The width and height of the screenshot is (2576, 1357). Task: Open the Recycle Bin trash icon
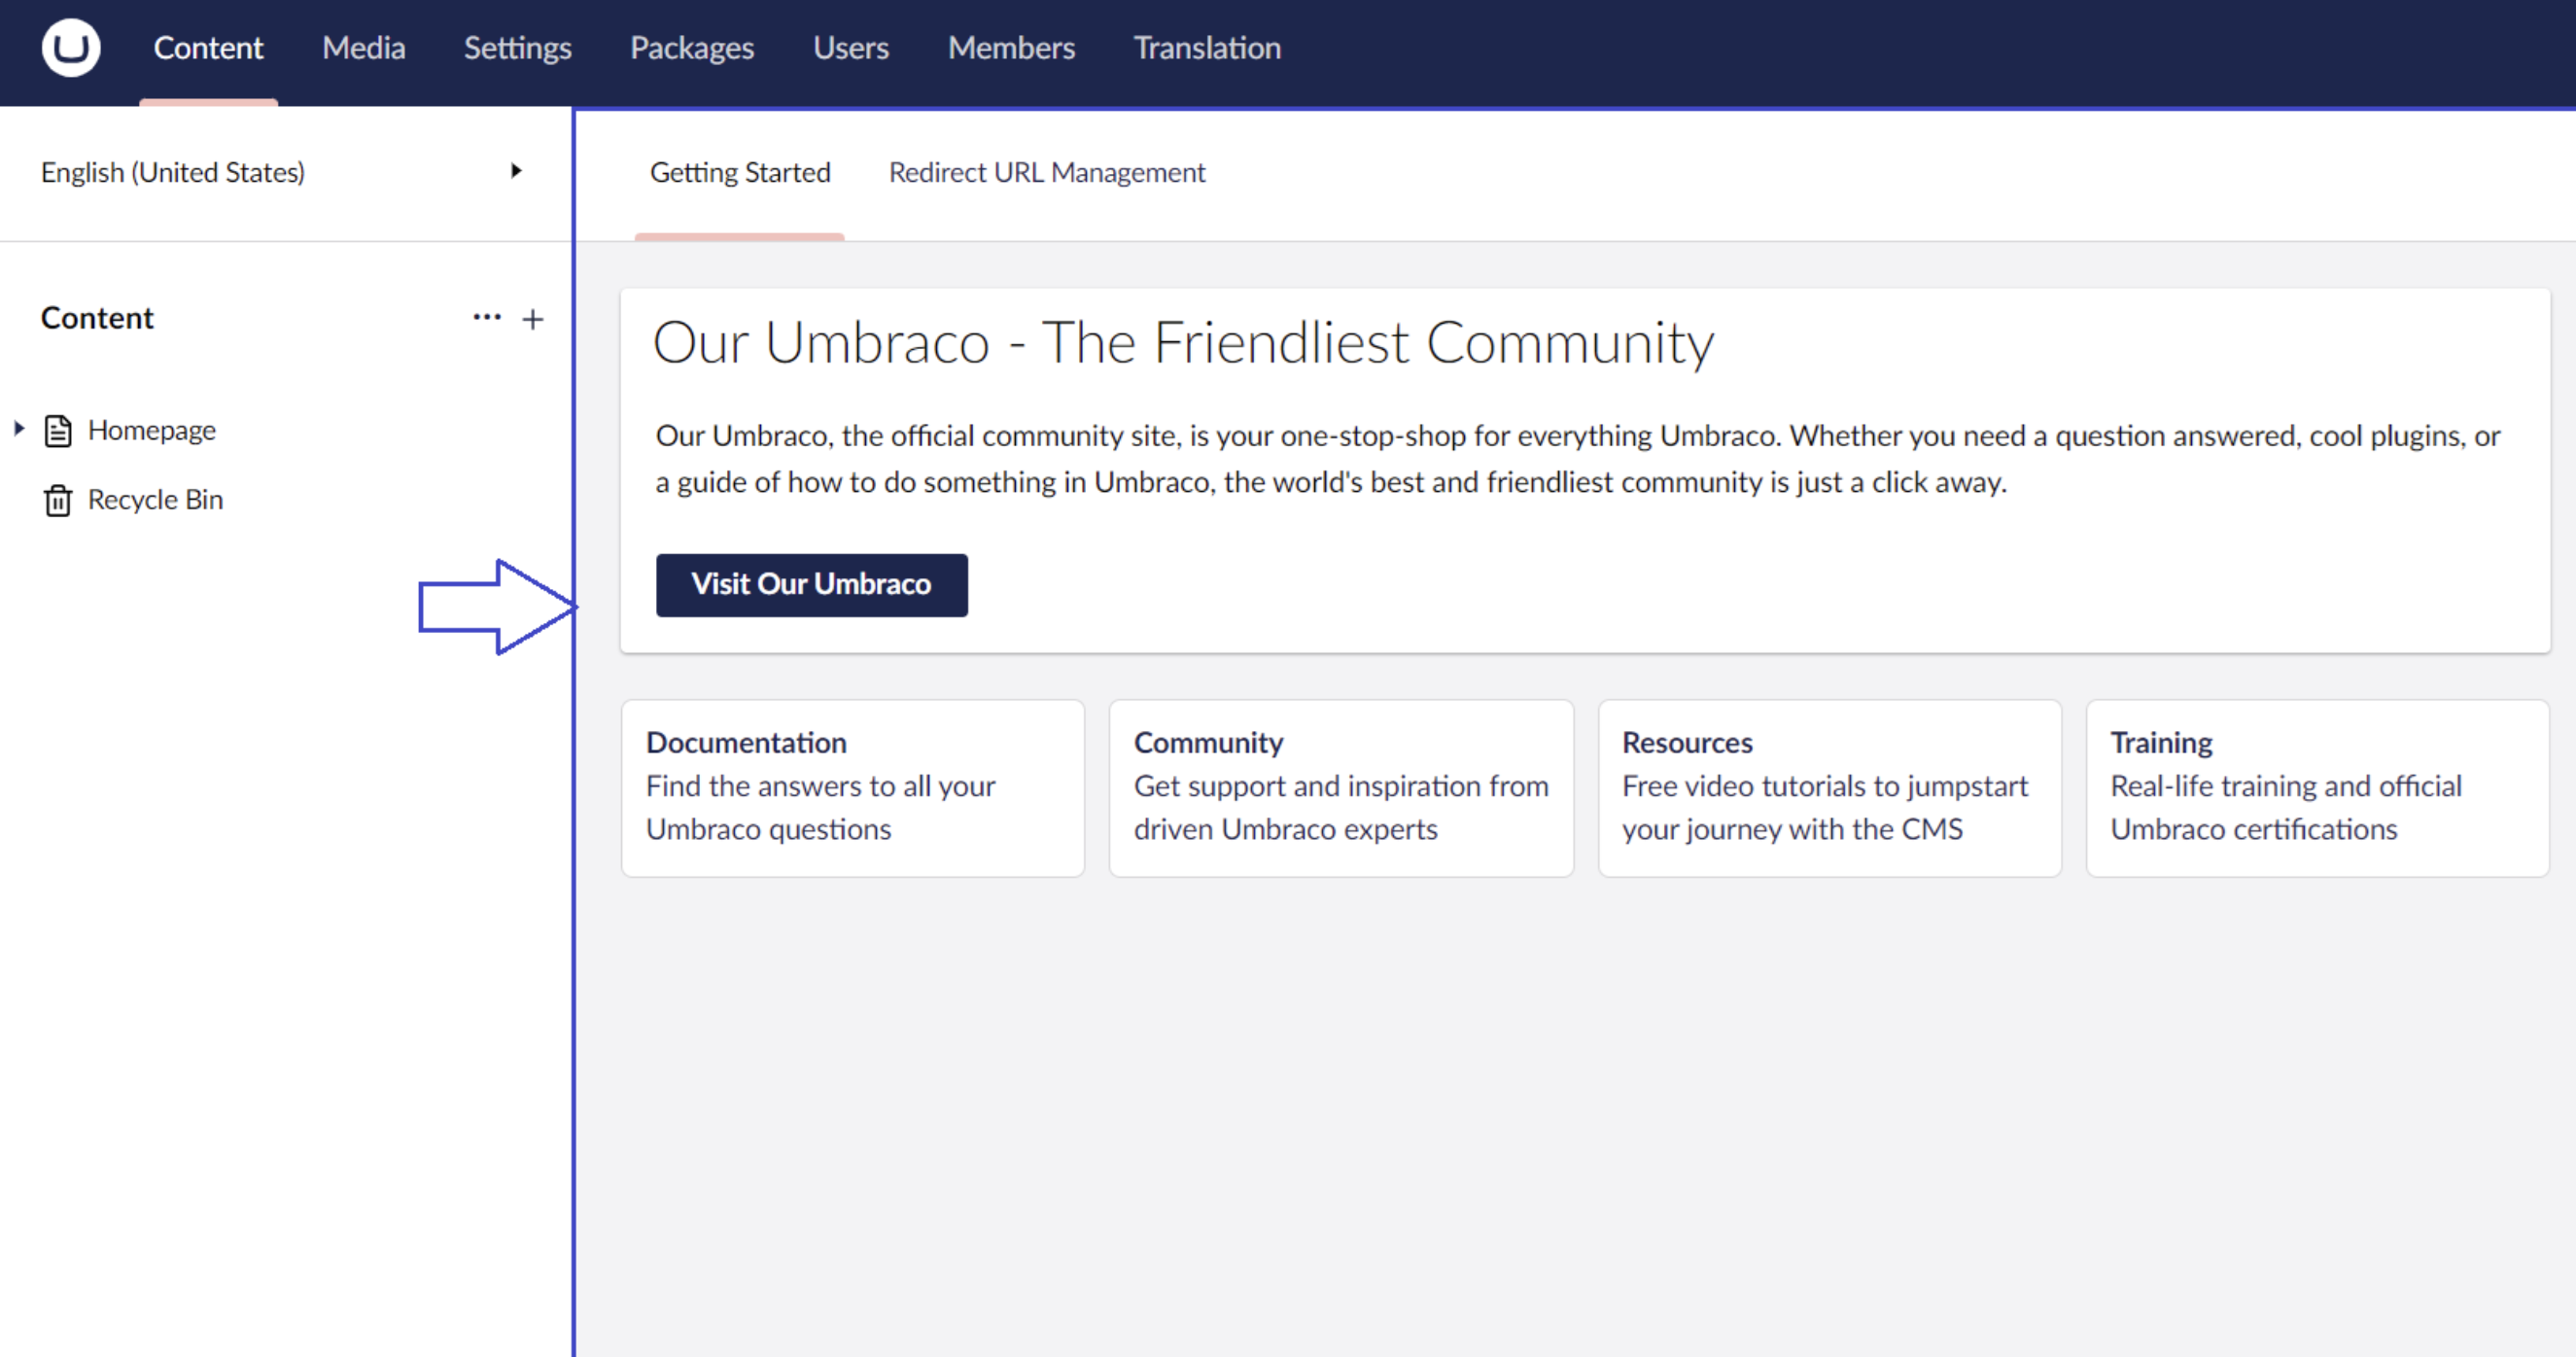(59, 500)
